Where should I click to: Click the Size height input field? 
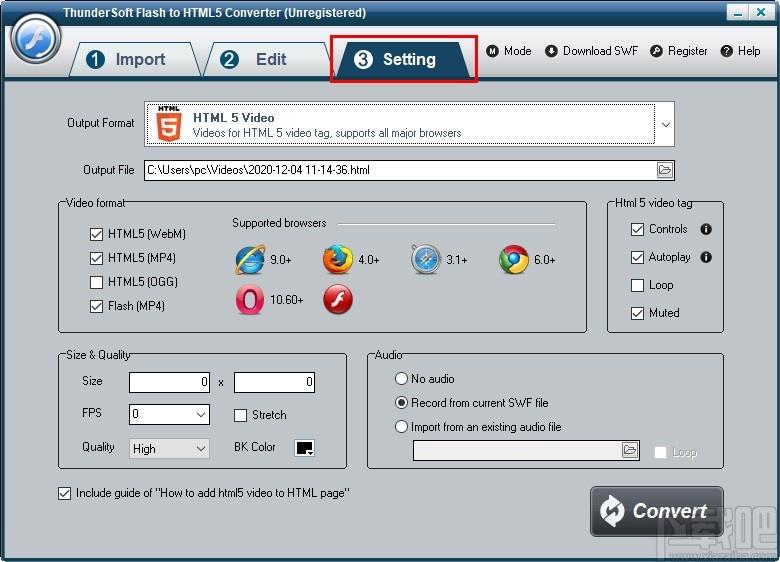tap(274, 382)
